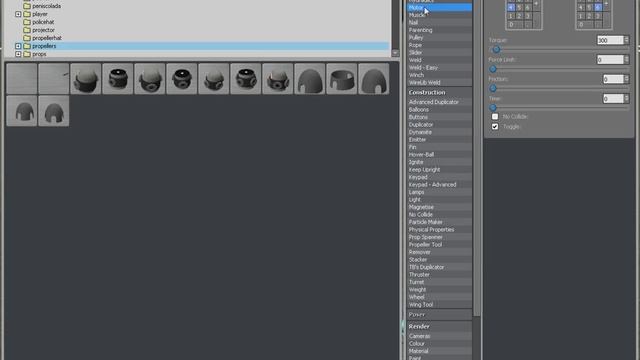The width and height of the screenshot is (640, 360).
Task: Expand the propellers folder node
Action: click(18, 46)
